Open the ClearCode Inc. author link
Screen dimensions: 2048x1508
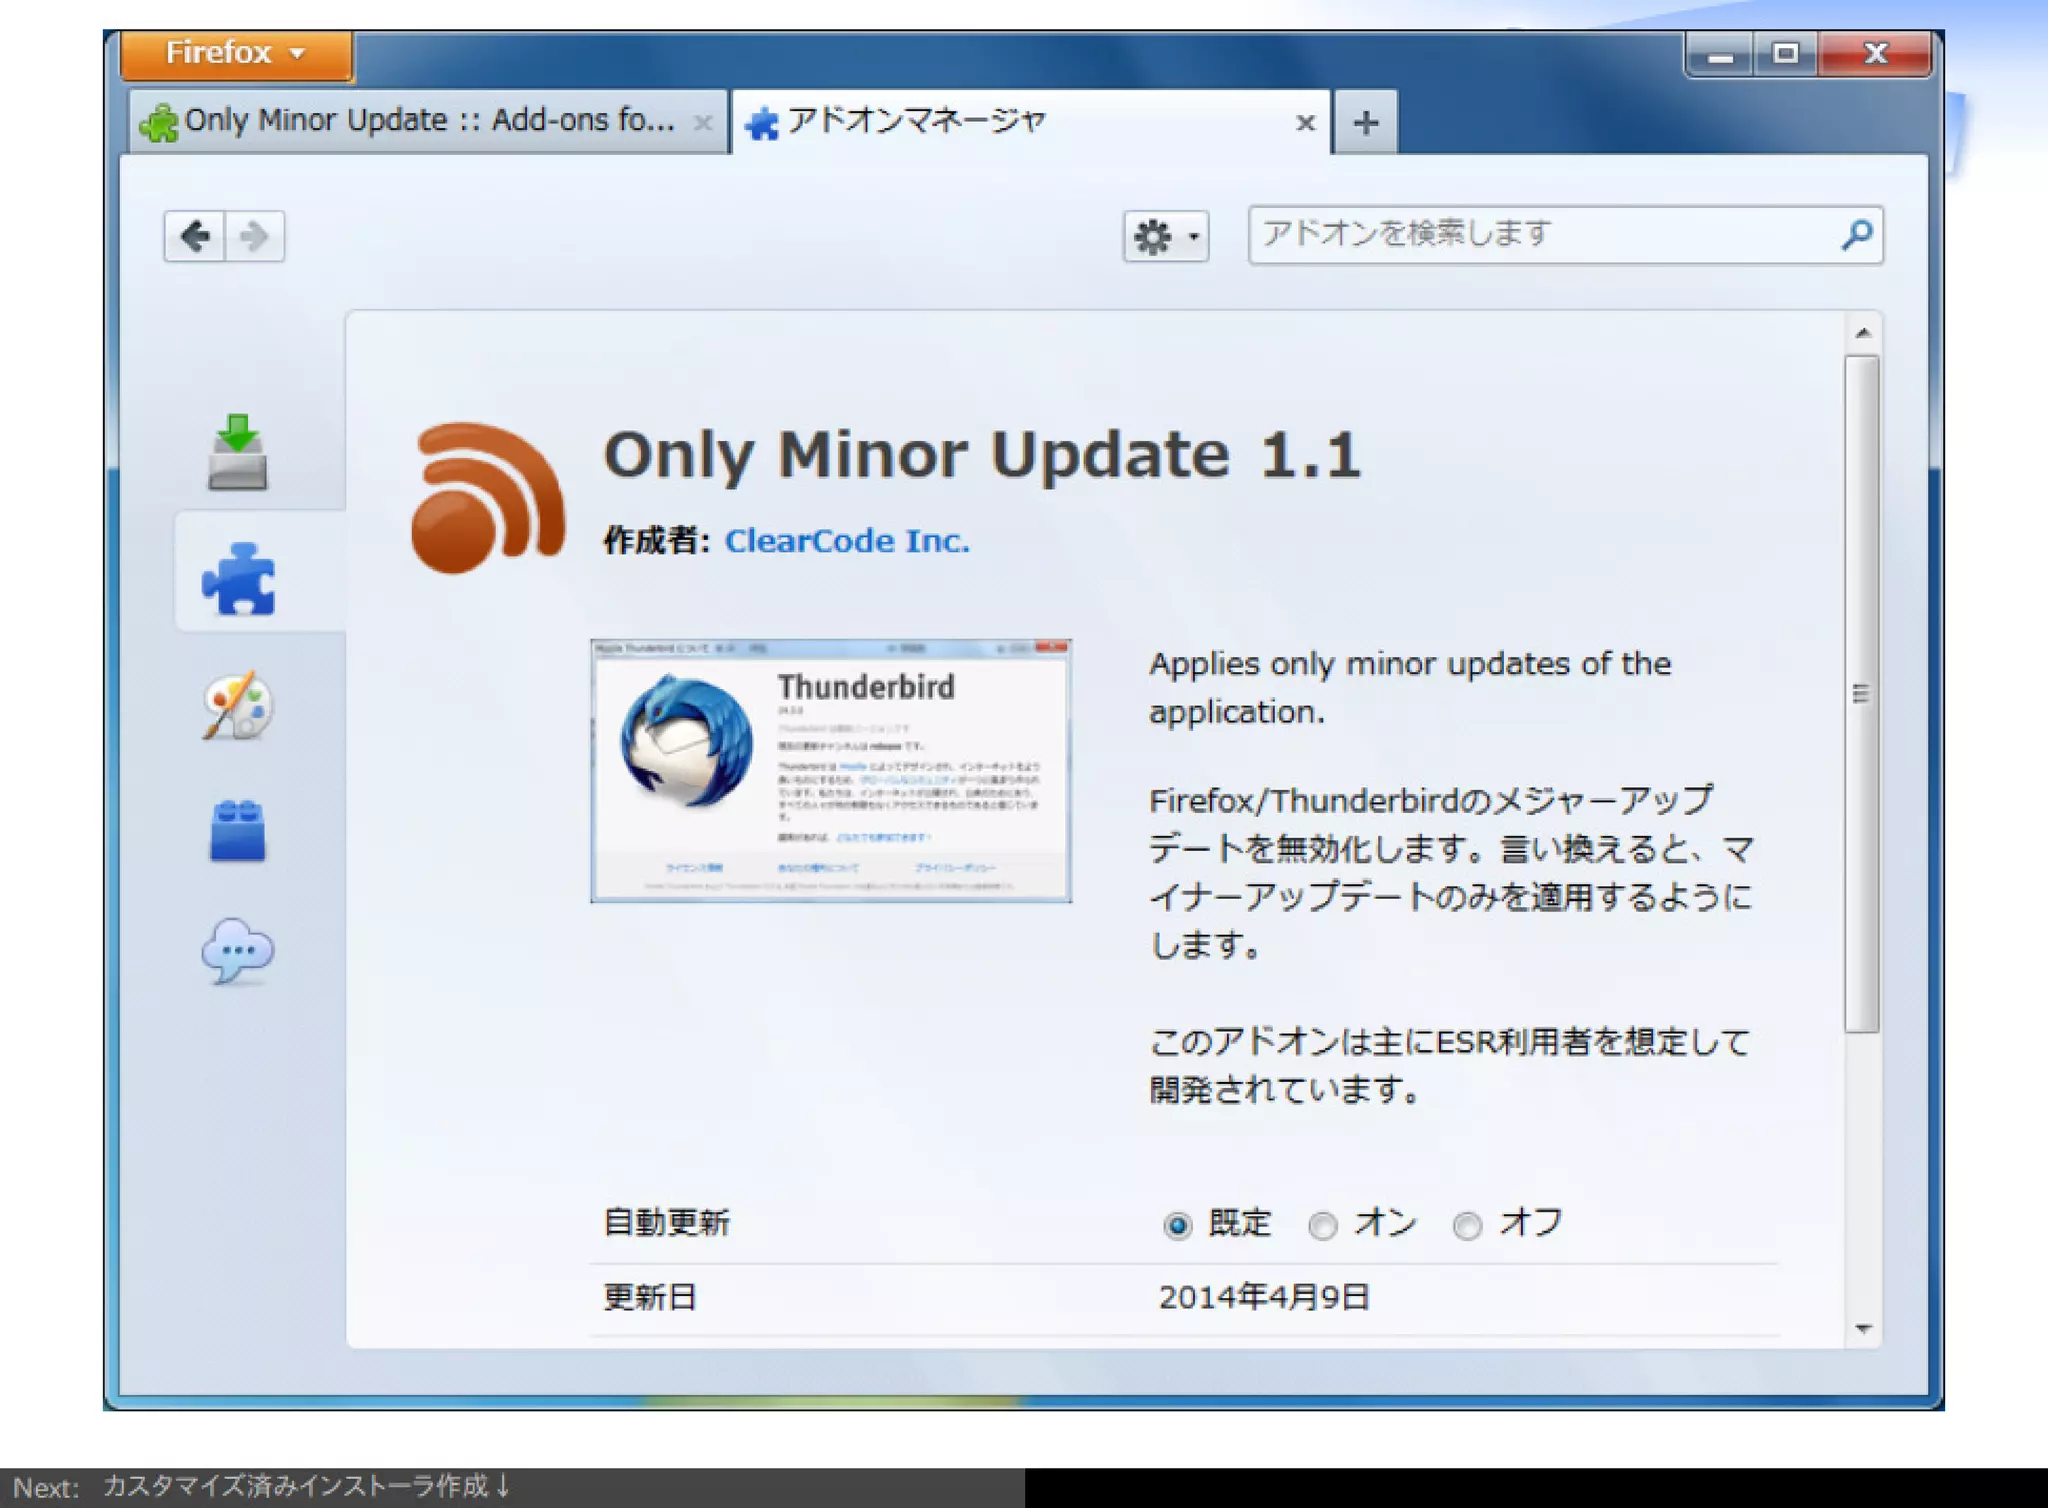846,541
